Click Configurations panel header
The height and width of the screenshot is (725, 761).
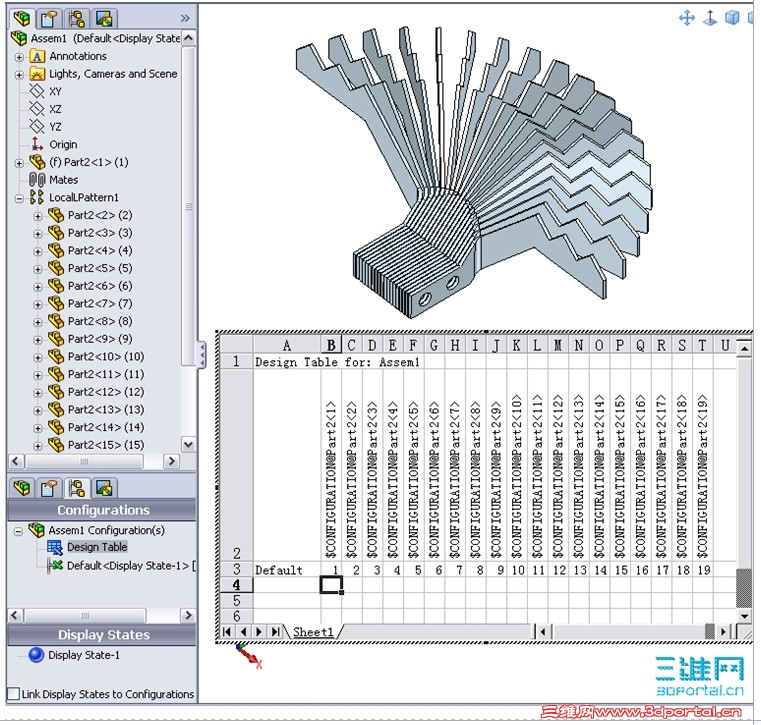coord(103,510)
